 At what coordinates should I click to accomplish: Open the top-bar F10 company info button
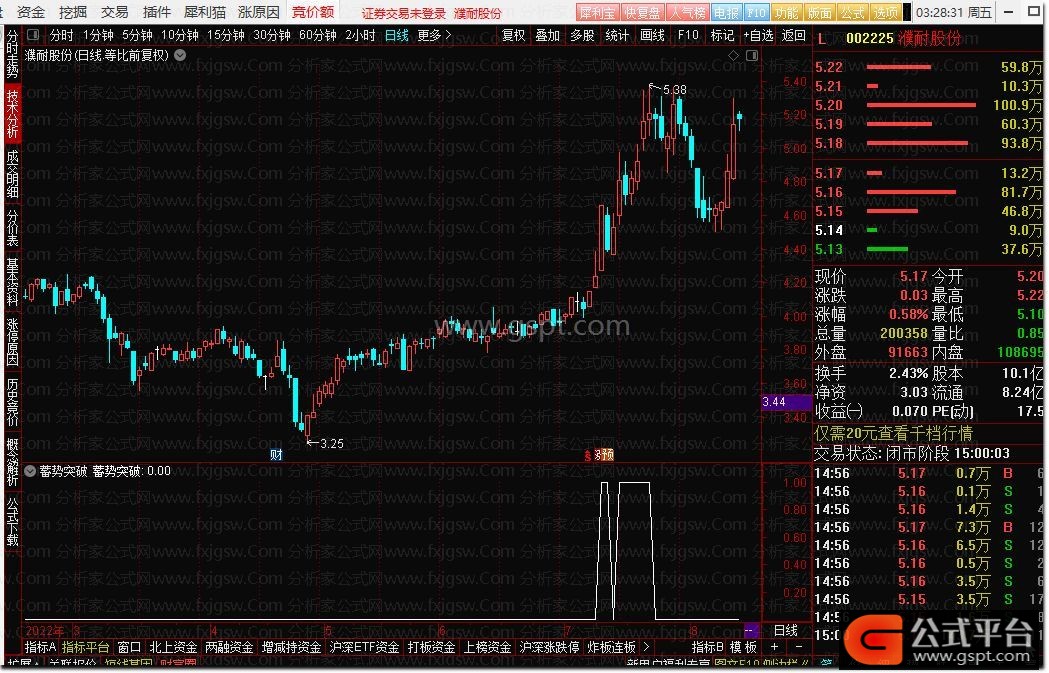(x=757, y=13)
